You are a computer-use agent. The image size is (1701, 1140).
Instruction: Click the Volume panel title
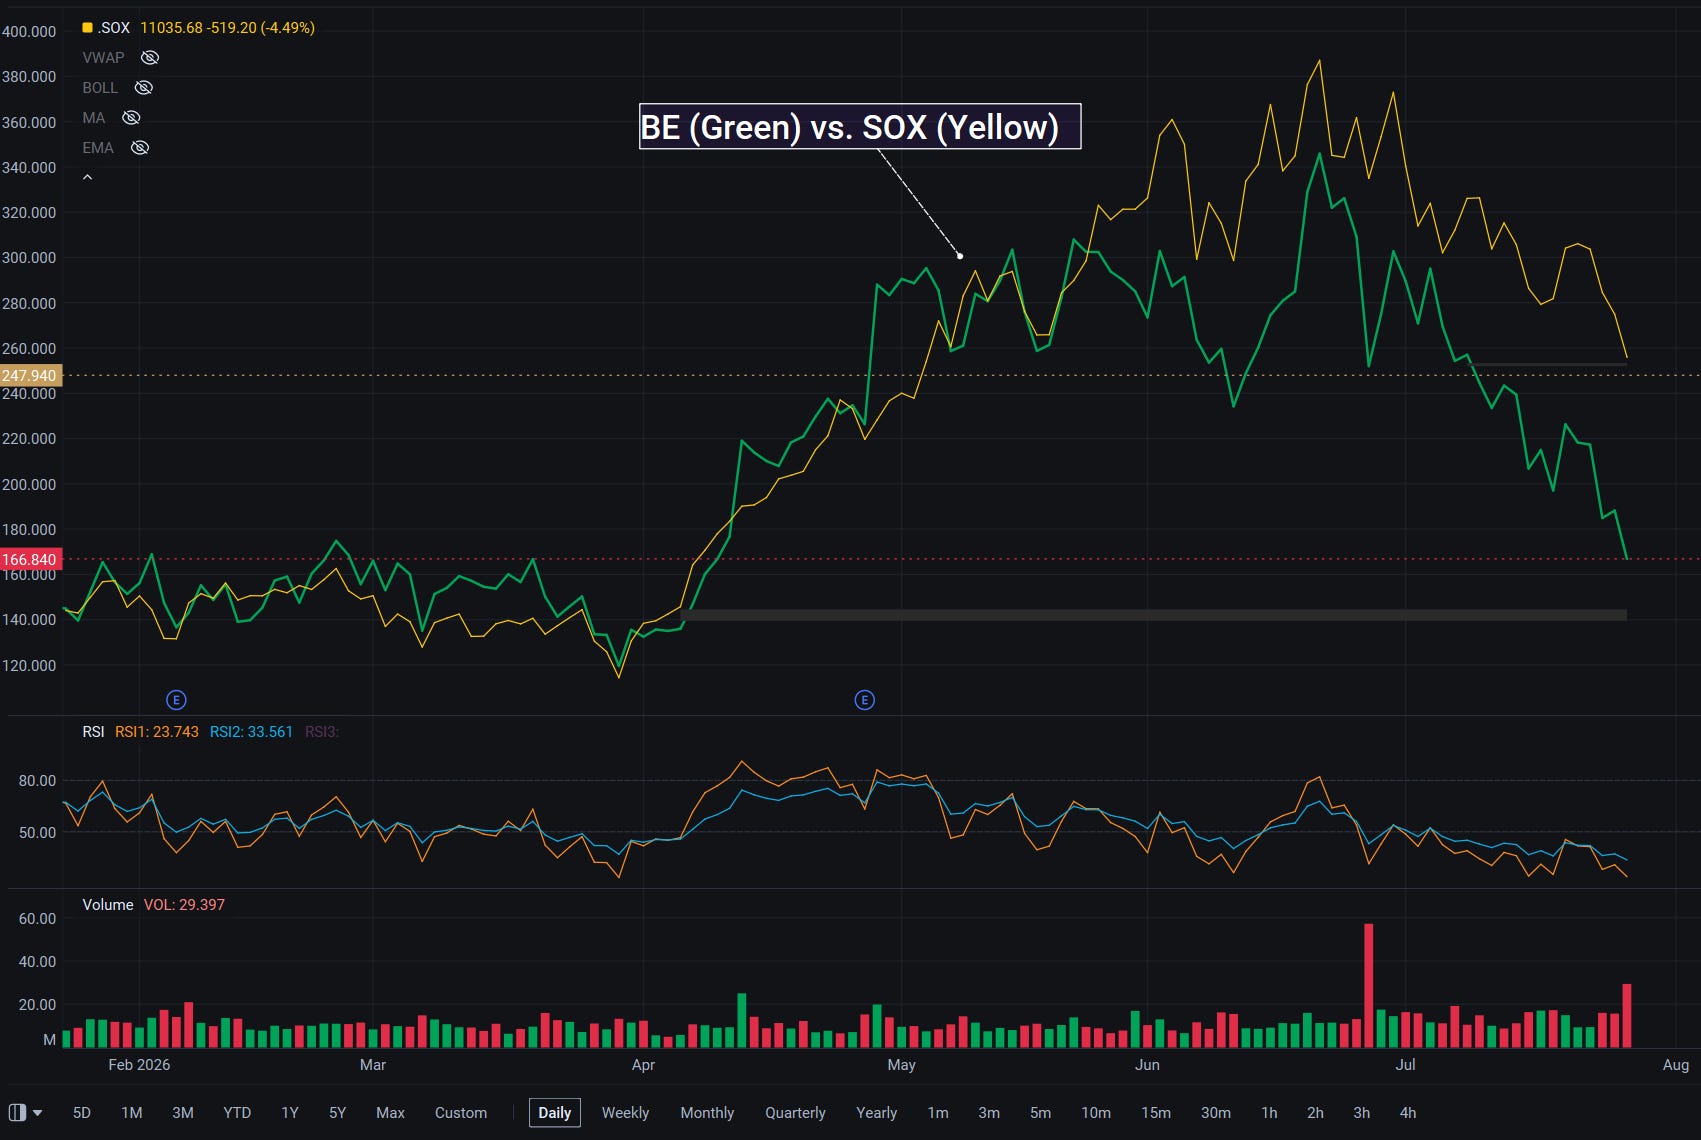click(x=108, y=905)
